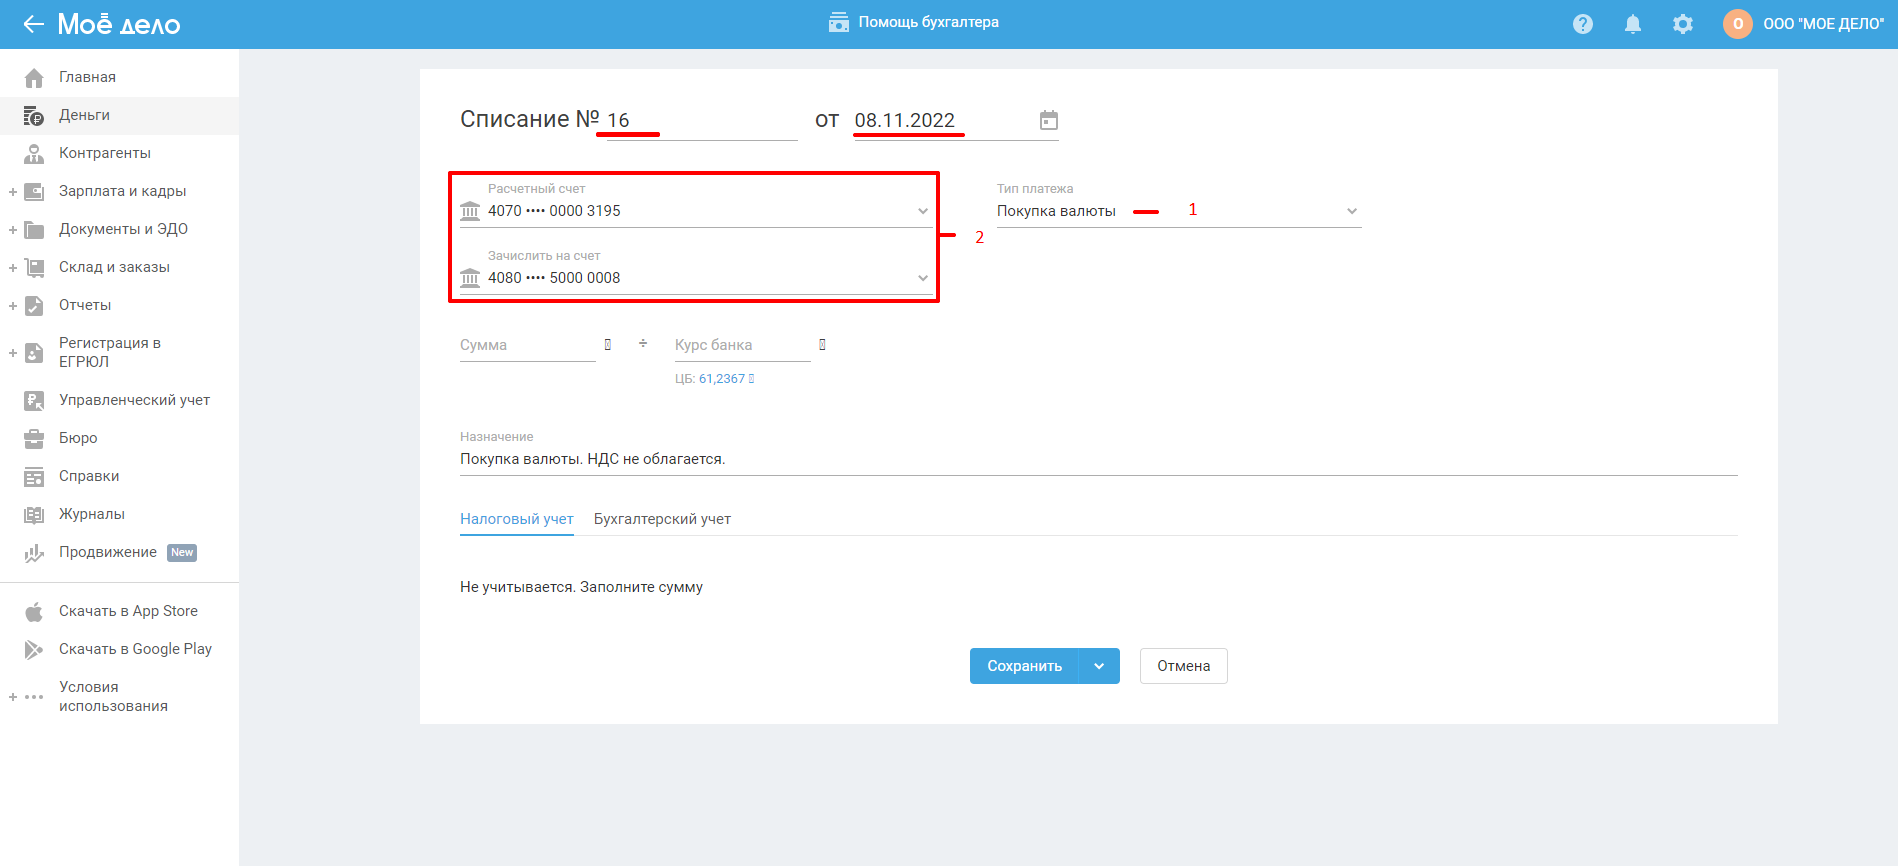
Task: Expand Отчеты section
Action: [x=13, y=305]
